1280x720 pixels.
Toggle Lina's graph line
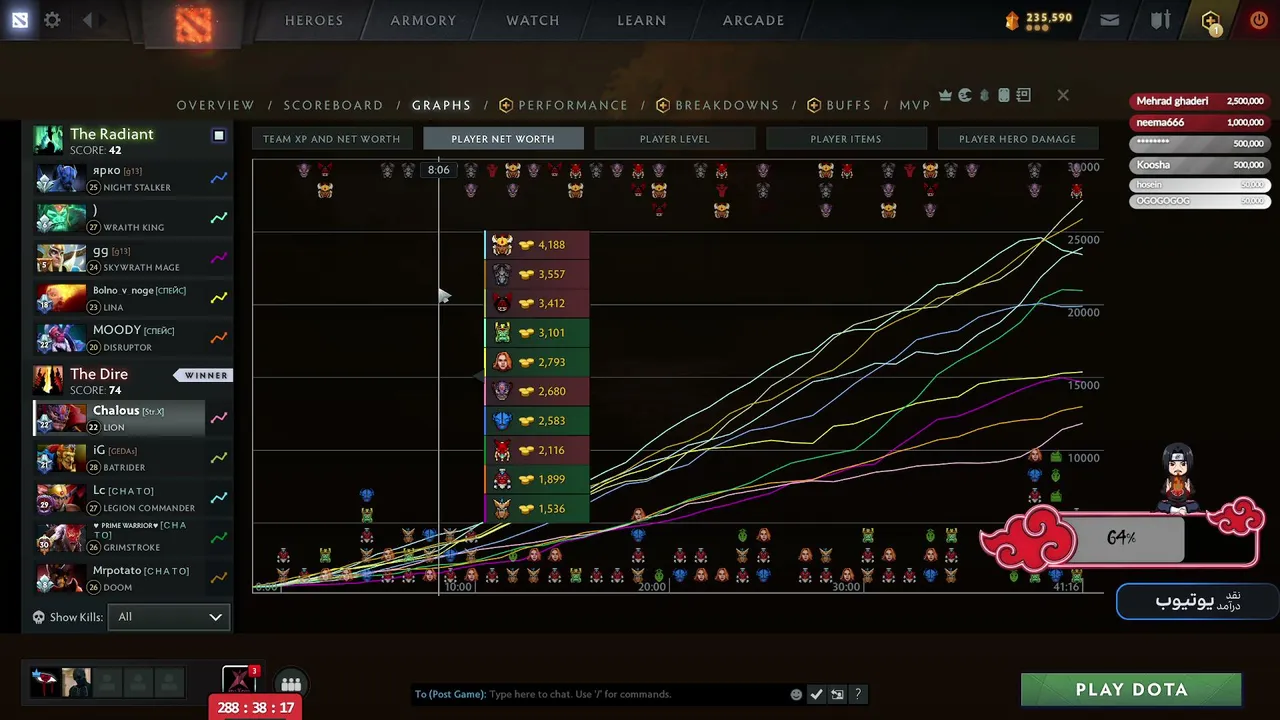[219, 298]
